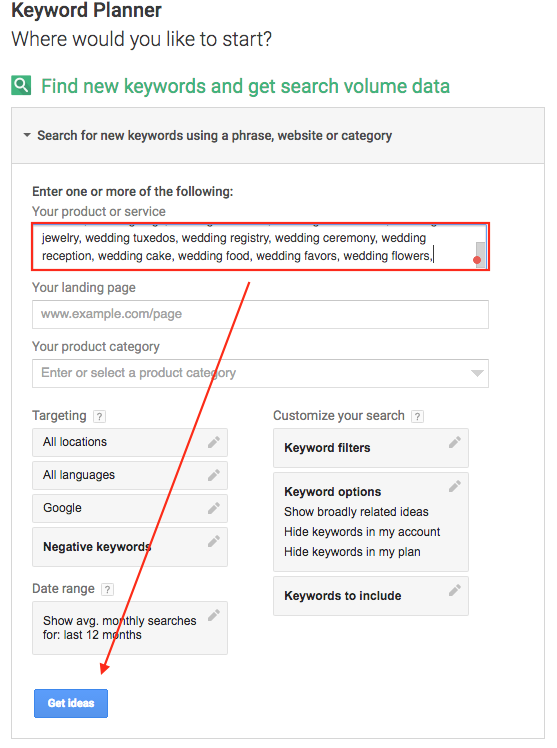Click the product or service text box
Screen dimensions: 557x748
[260, 247]
